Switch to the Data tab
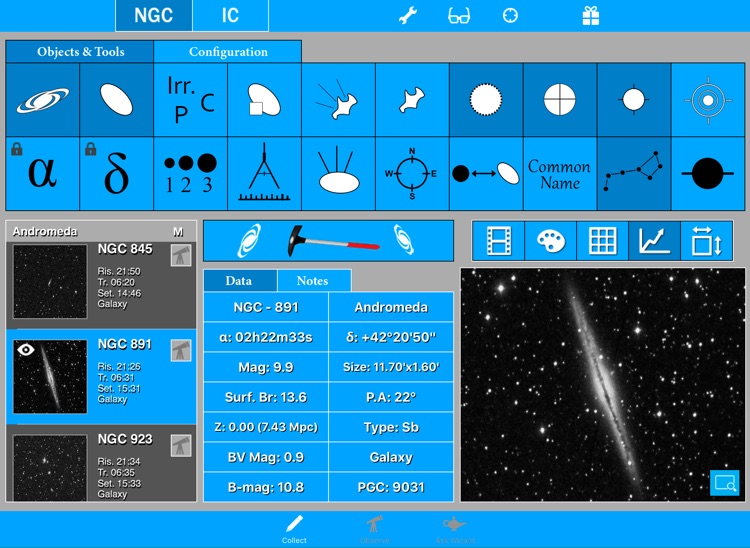Image resolution: width=750 pixels, height=548 pixels. pyautogui.click(x=240, y=281)
